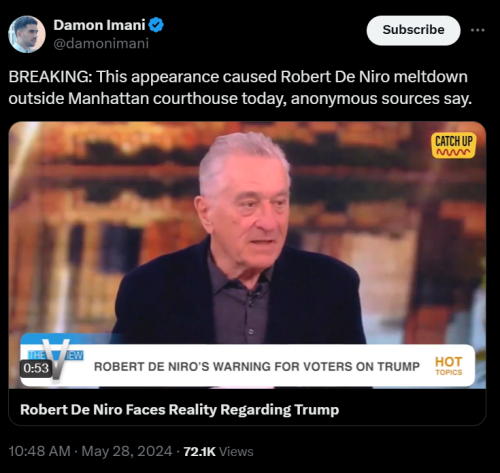Viewport: 500px width, 473px height.
Task: Play the Robert De Niro video
Action: pyautogui.click(x=247, y=255)
